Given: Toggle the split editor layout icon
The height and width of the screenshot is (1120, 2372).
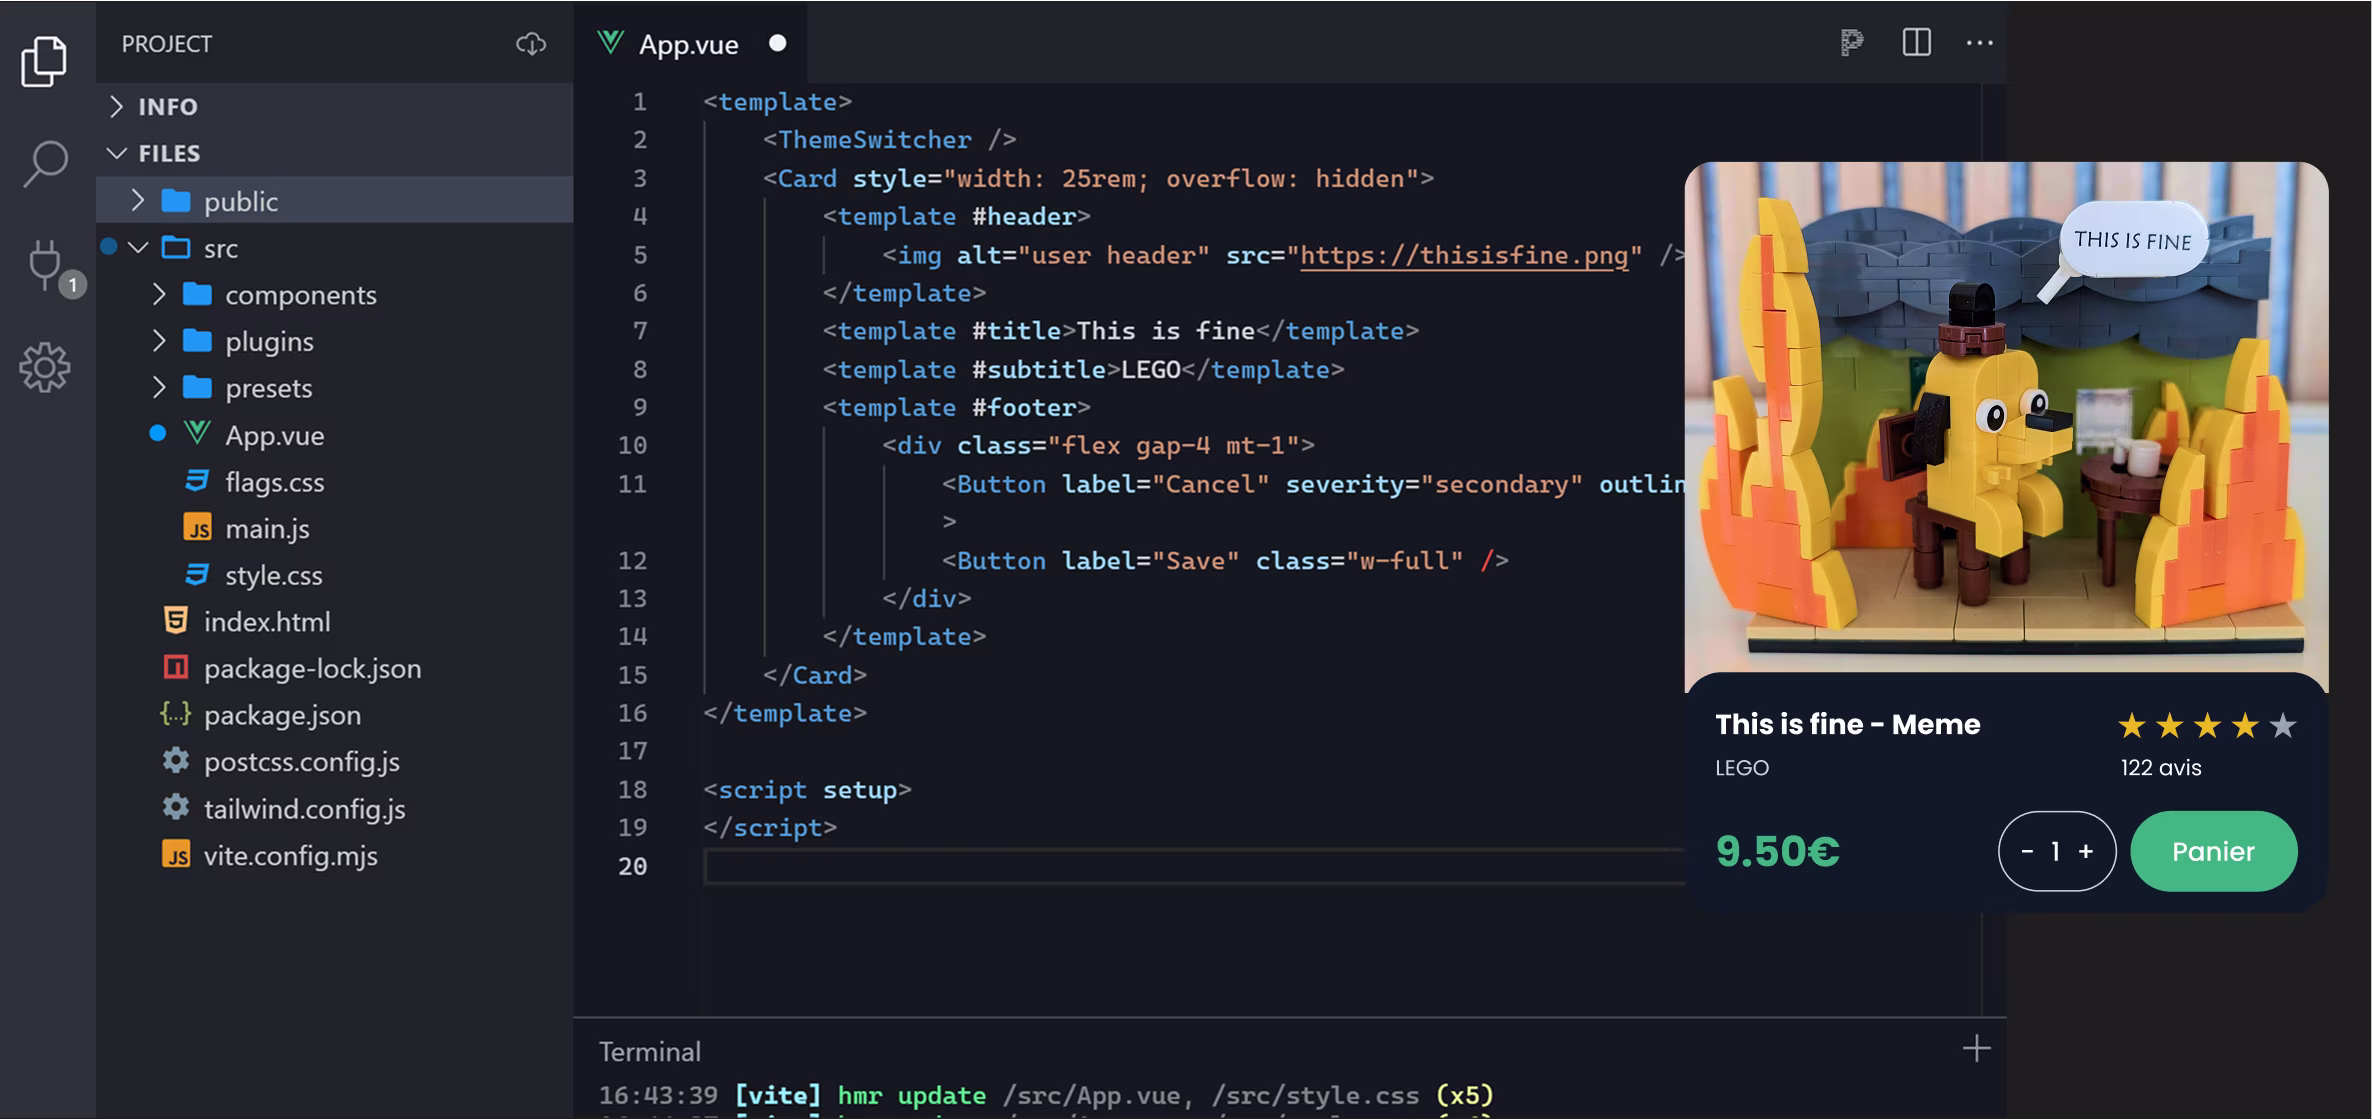Looking at the screenshot, I should point(1916,43).
